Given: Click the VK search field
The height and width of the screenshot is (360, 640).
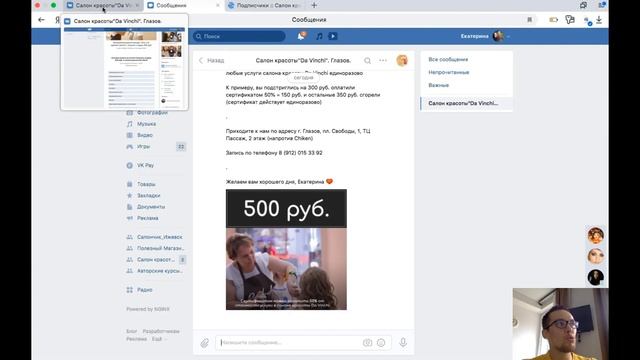Looking at the screenshot, I should click(239, 36).
